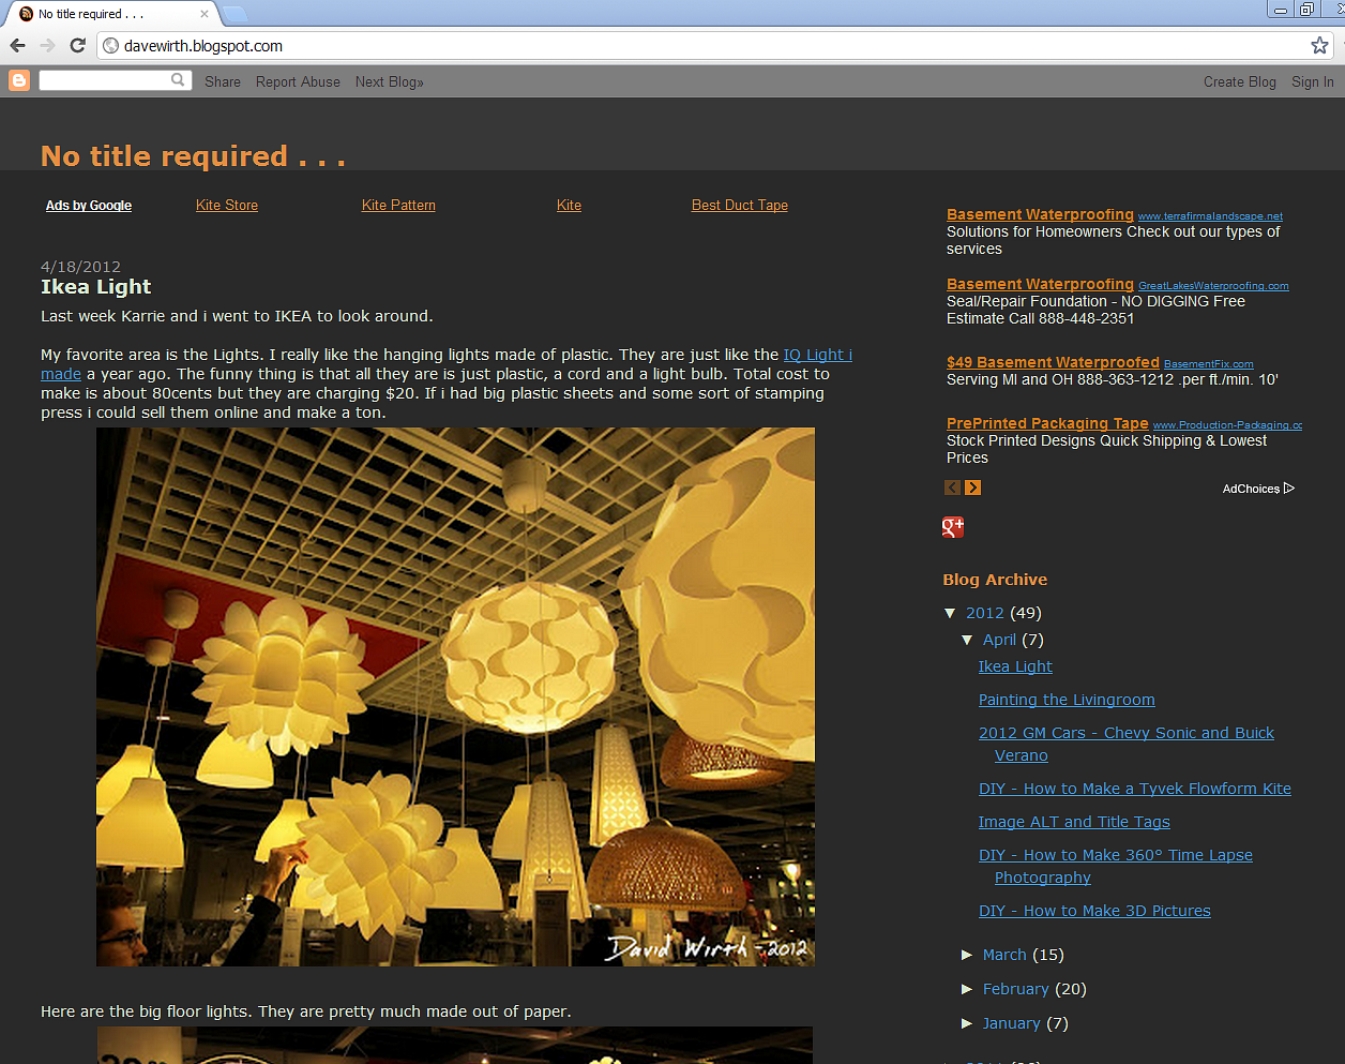This screenshot has height=1064, width=1345.
Task: Click the orange Blogger logo icon
Action: (19, 80)
